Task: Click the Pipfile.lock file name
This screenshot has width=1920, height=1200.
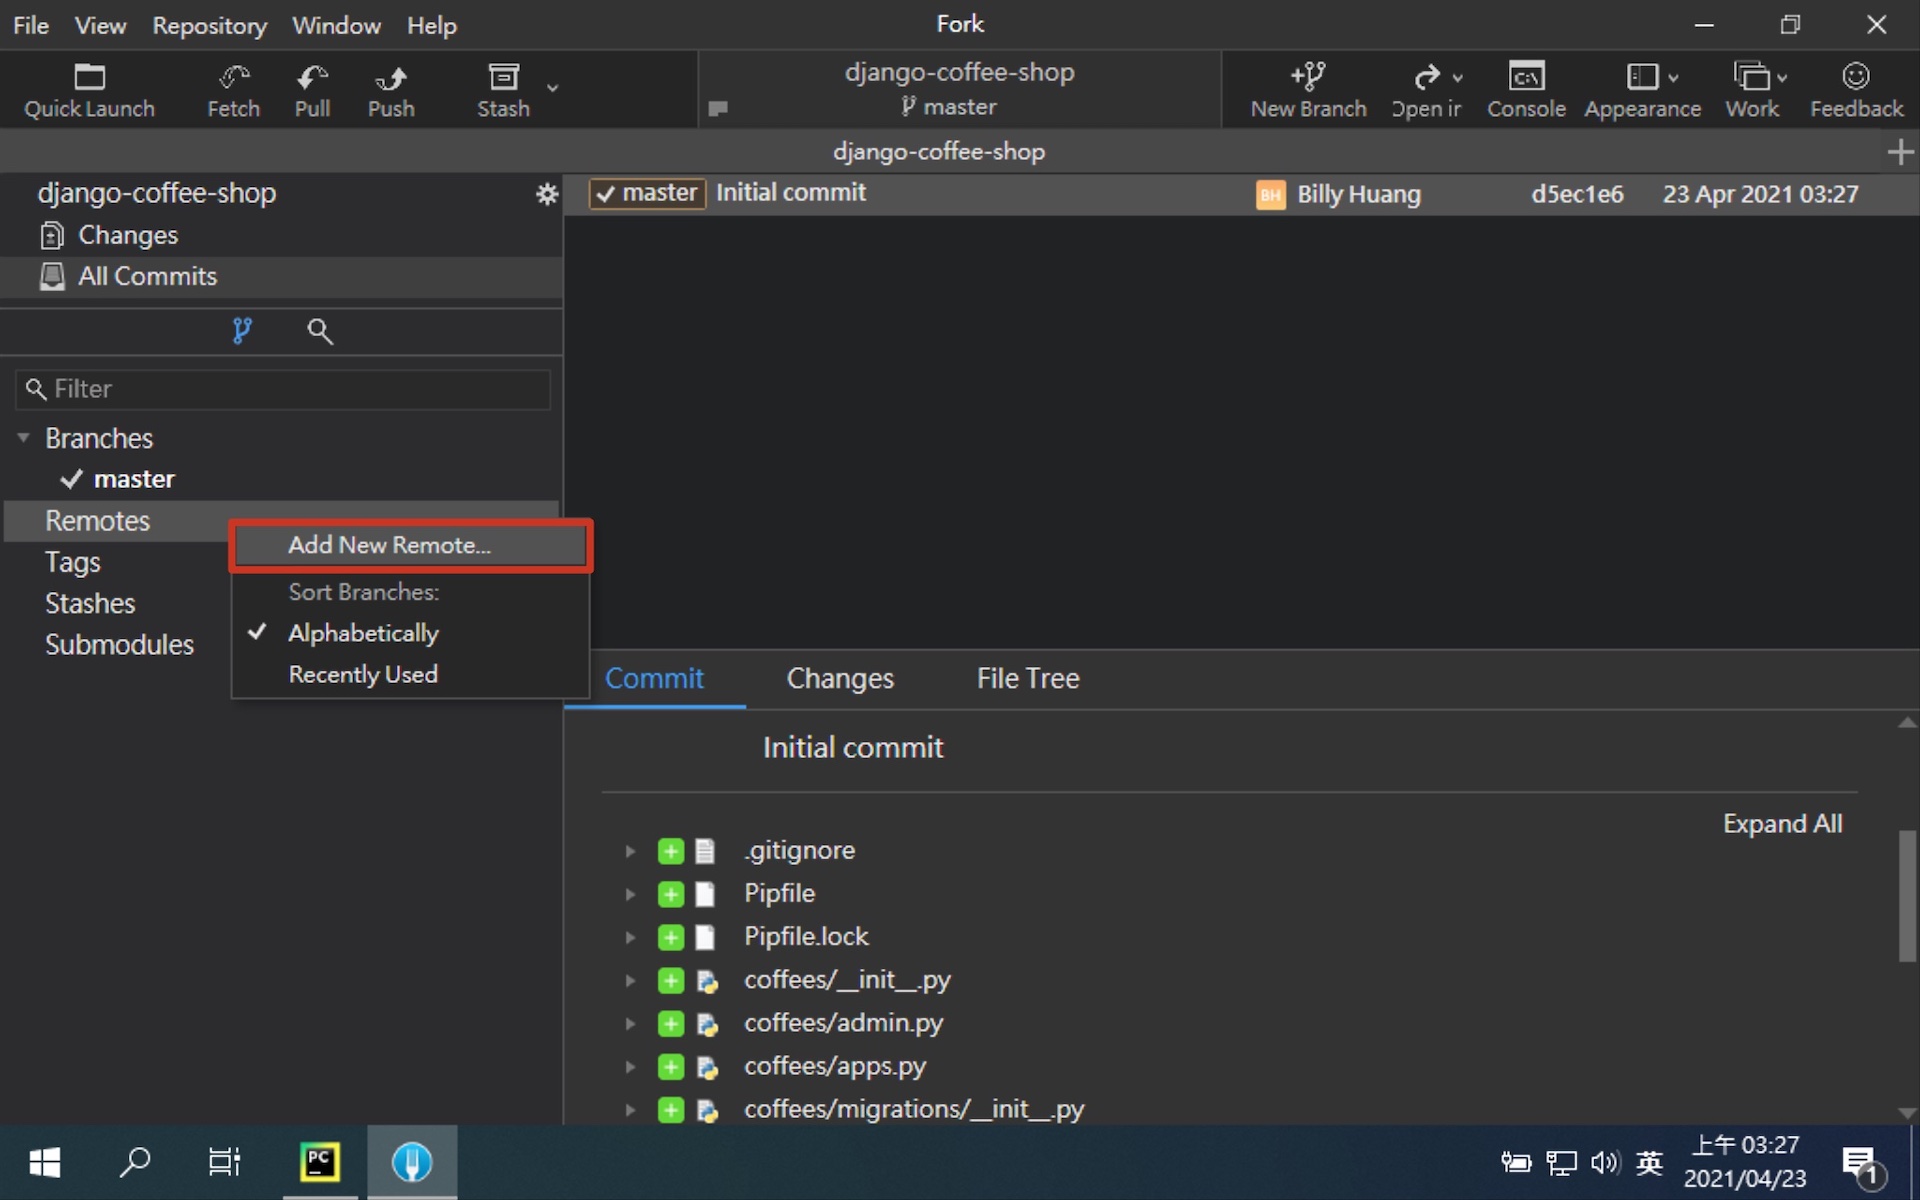Action: [x=806, y=937]
